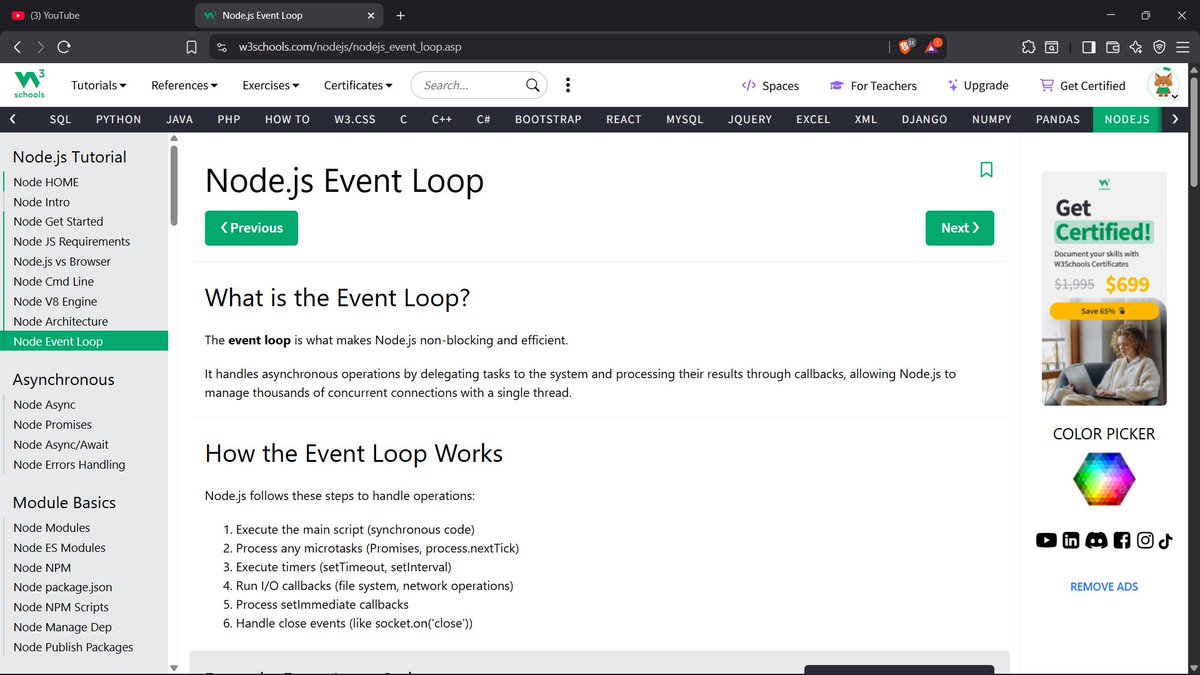The width and height of the screenshot is (1200, 675).
Task: Open Brave Shields lion icon
Action: [x=906, y=46]
